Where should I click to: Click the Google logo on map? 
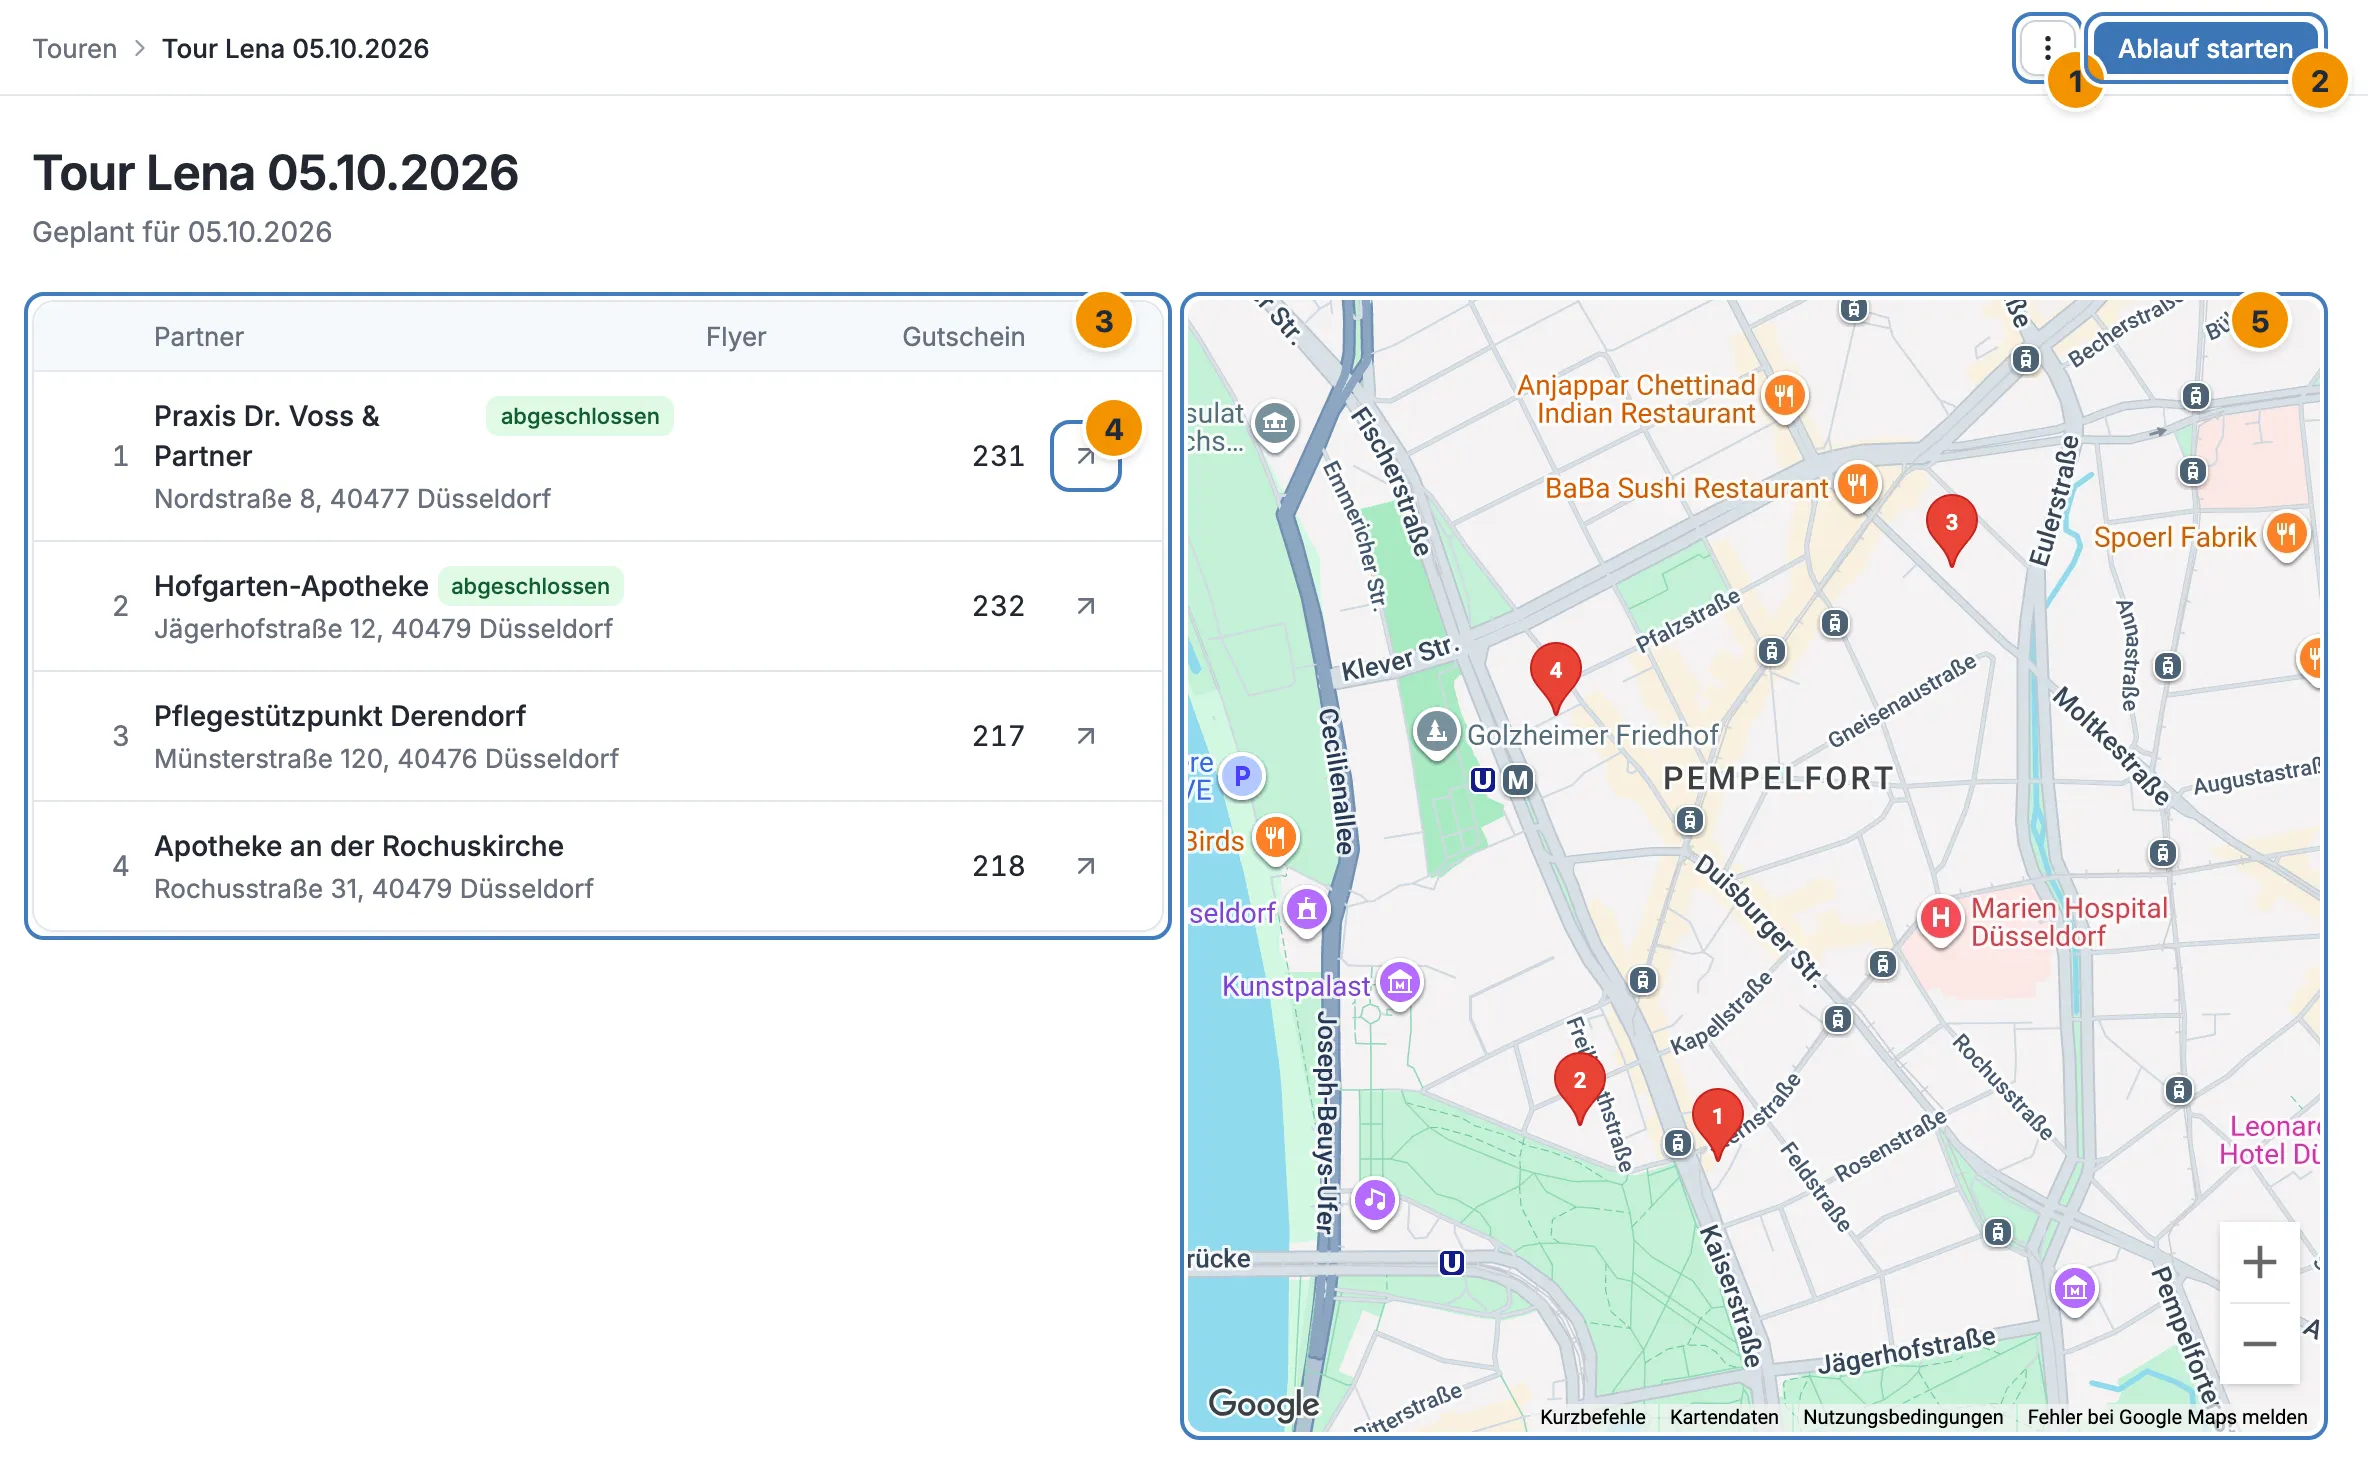point(1263,1404)
